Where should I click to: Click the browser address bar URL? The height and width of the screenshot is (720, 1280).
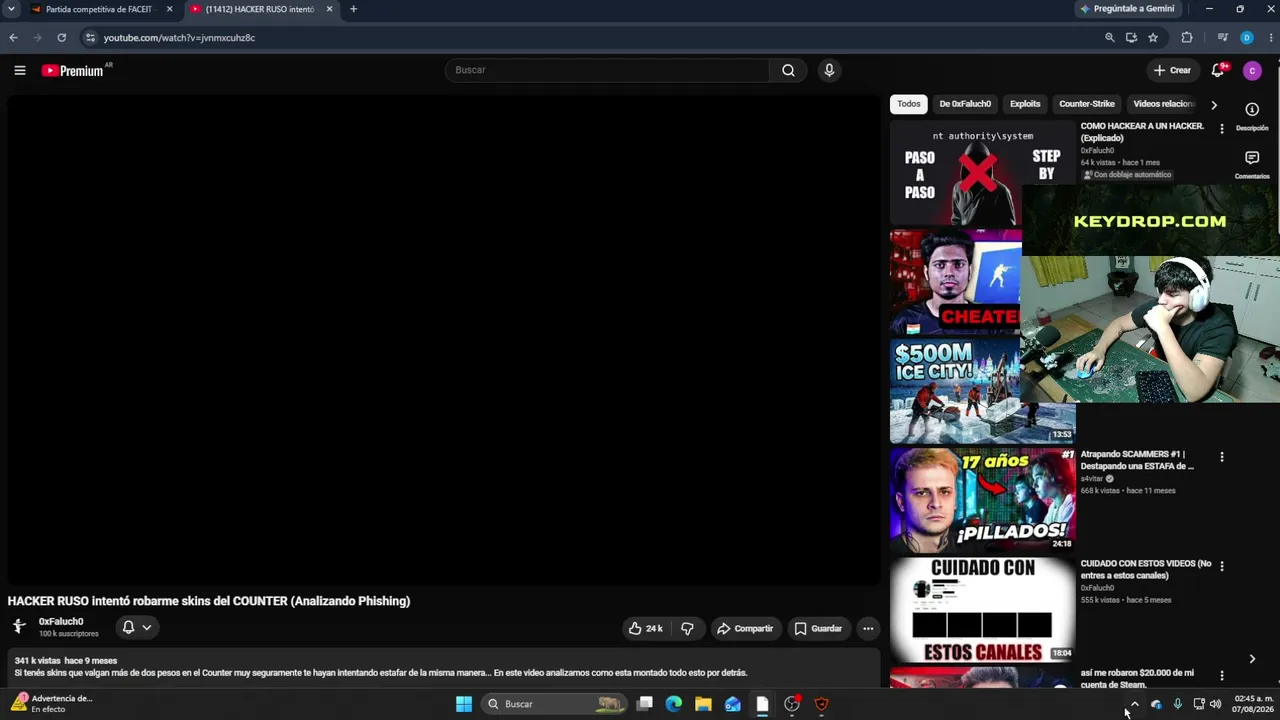(180, 38)
